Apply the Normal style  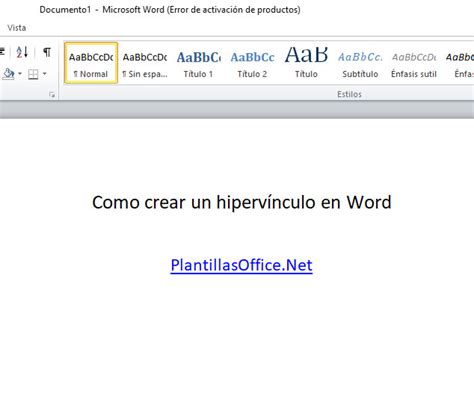91,63
